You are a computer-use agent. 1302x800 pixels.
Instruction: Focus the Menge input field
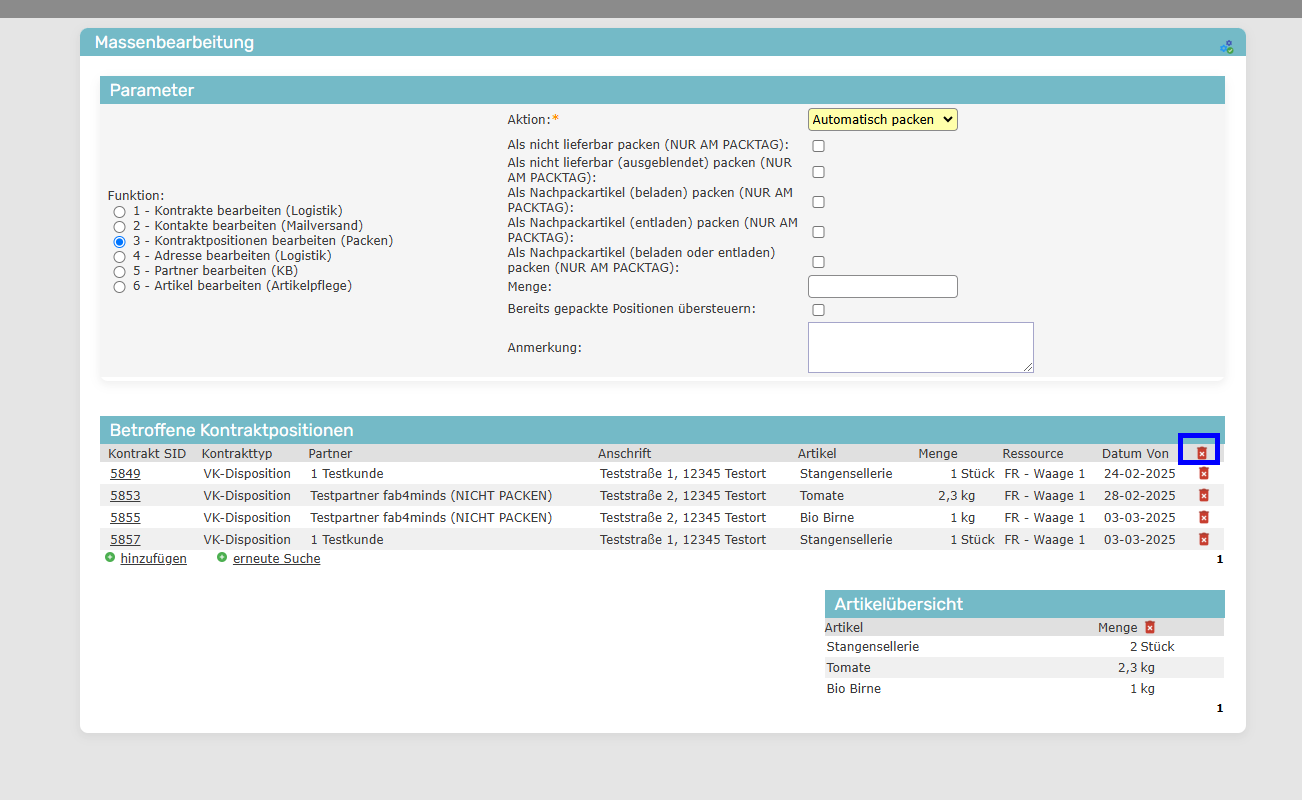click(882, 287)
